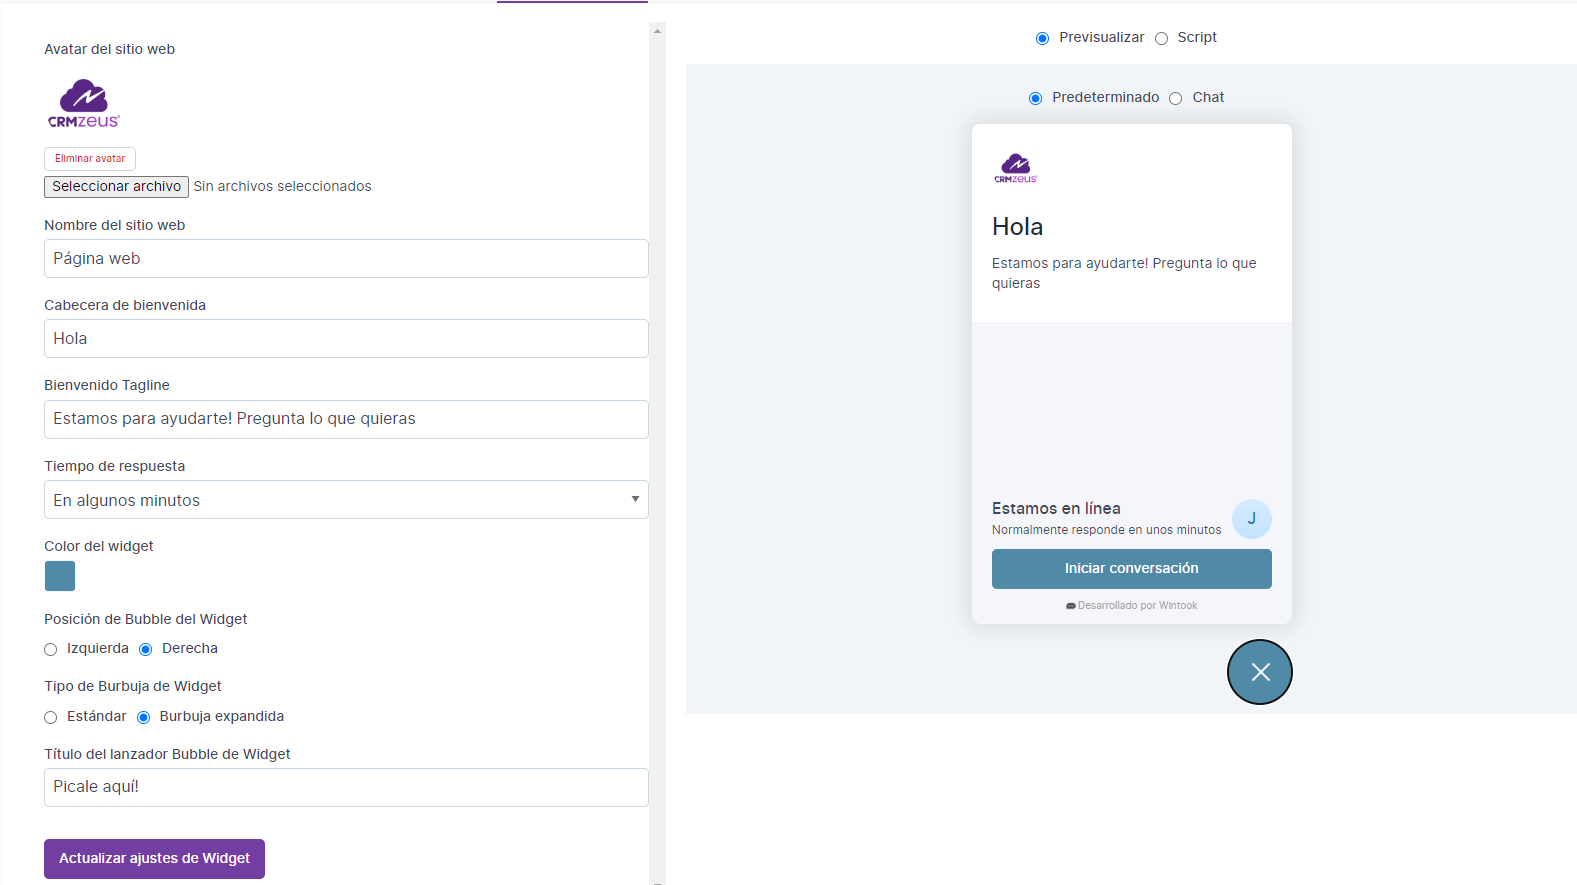Select the Derecha bubble position

click(146, 650)
